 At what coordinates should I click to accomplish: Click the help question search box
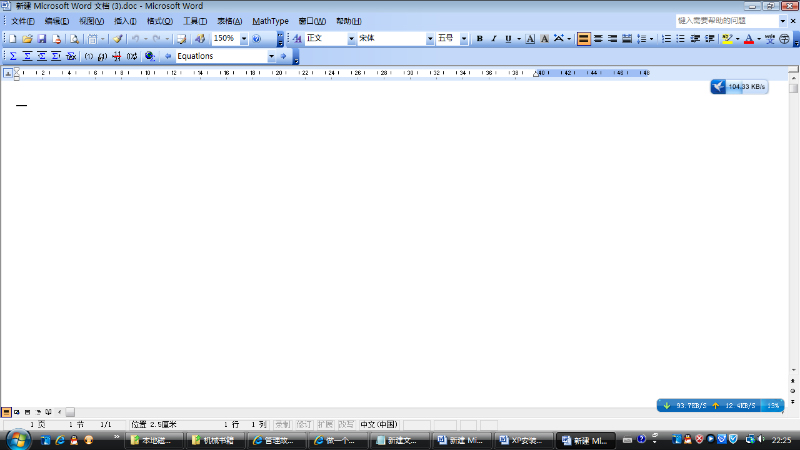[725, 20]
